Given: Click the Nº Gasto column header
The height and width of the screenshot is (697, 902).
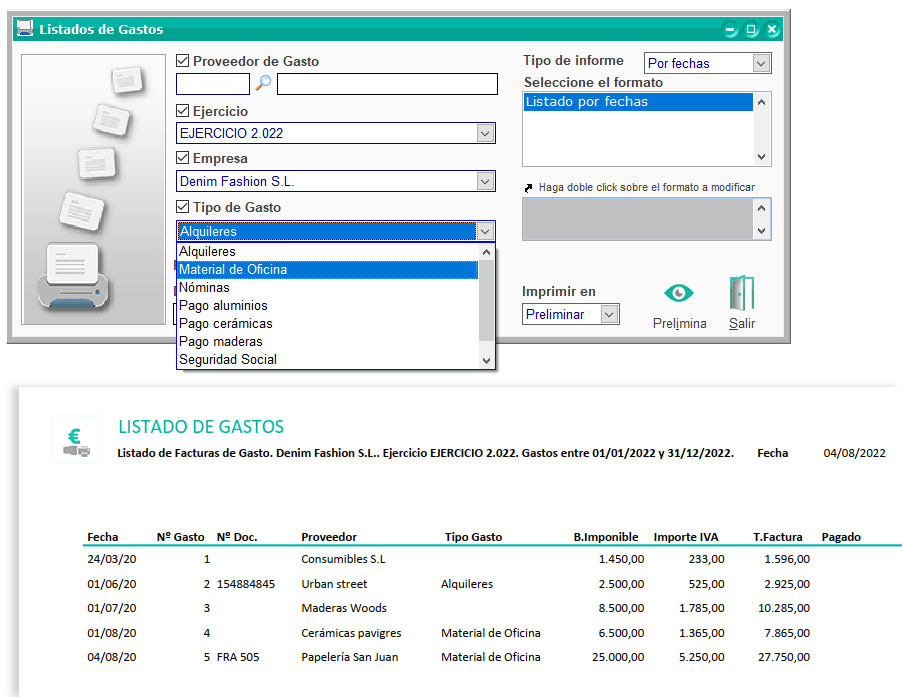Looking at the screenshot, I should point(181,537).
